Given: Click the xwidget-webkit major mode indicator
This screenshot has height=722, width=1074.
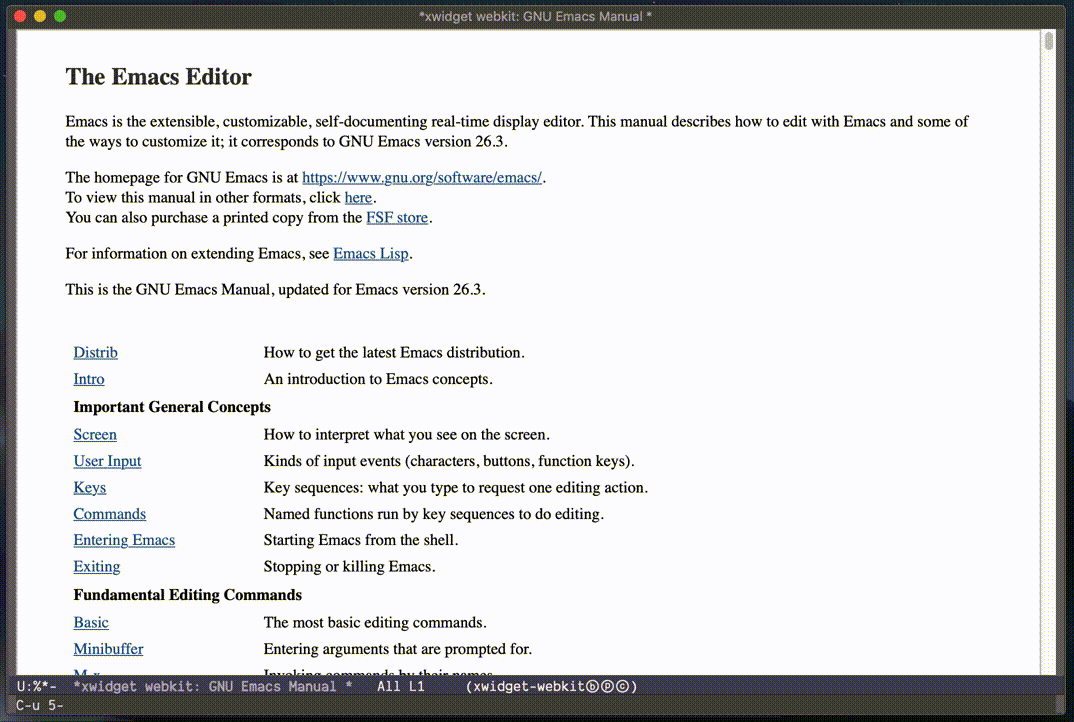Looking at the screenshot, I should click(551, 686).
